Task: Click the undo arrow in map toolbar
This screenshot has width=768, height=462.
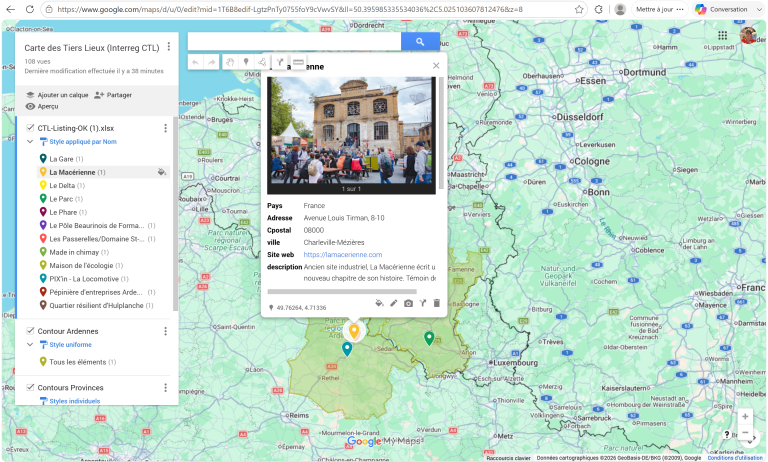Action: click(195, 62)
